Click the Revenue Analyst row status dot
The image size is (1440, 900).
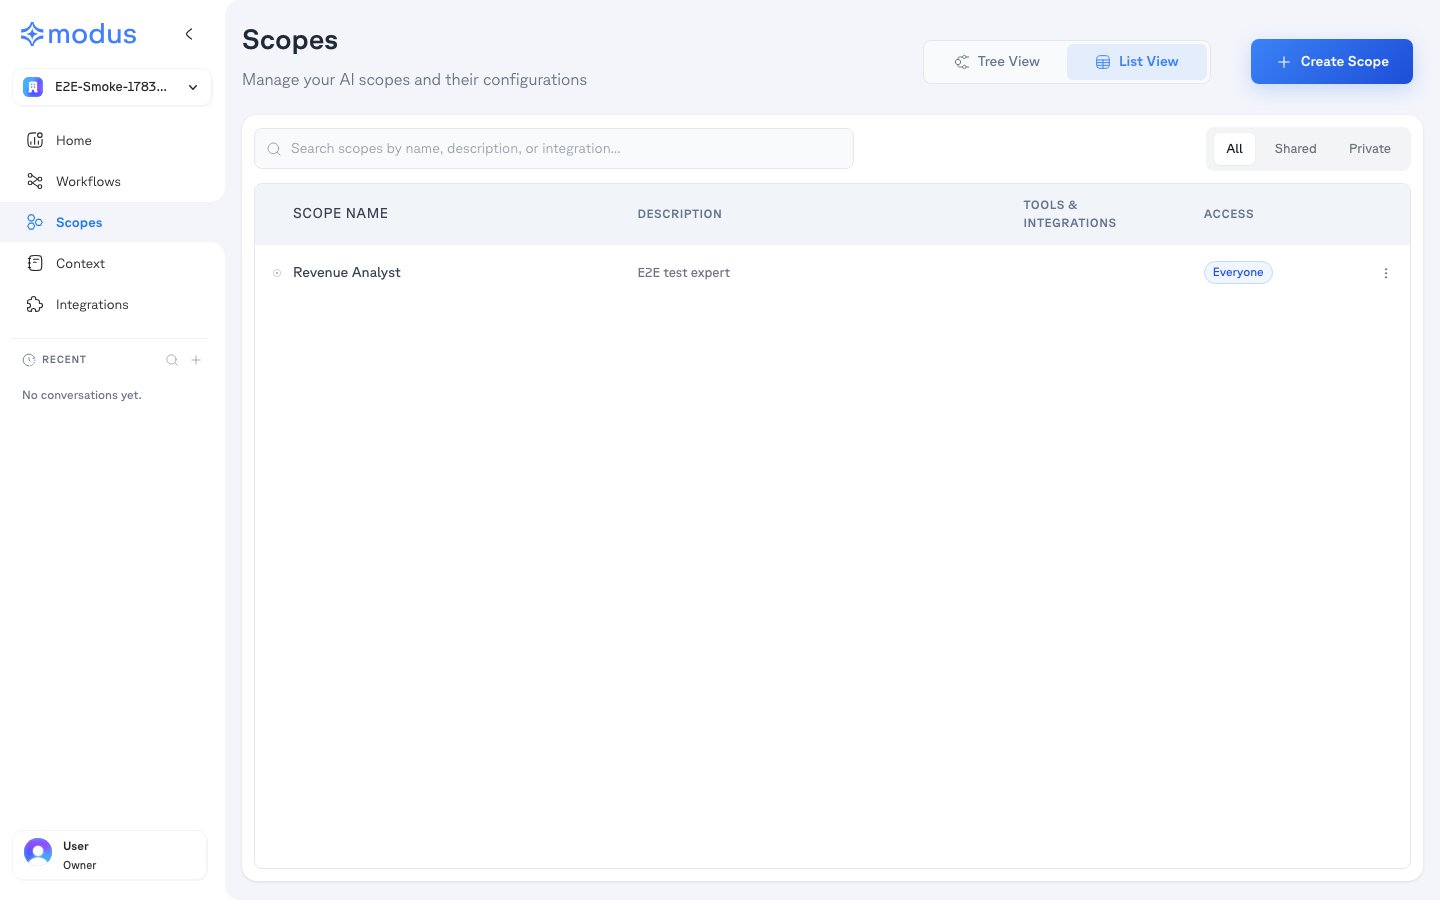277,273
